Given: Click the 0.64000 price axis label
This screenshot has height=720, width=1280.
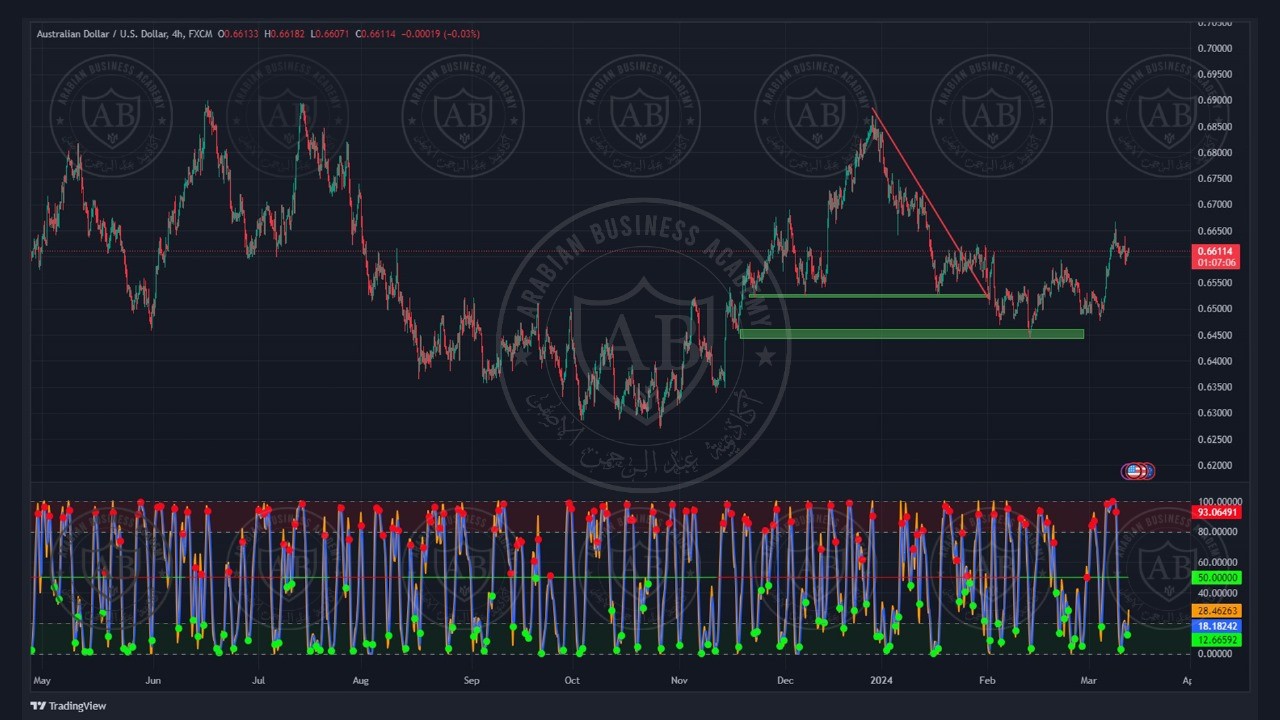Looking at the screenshot, I should coord(1214,361).
